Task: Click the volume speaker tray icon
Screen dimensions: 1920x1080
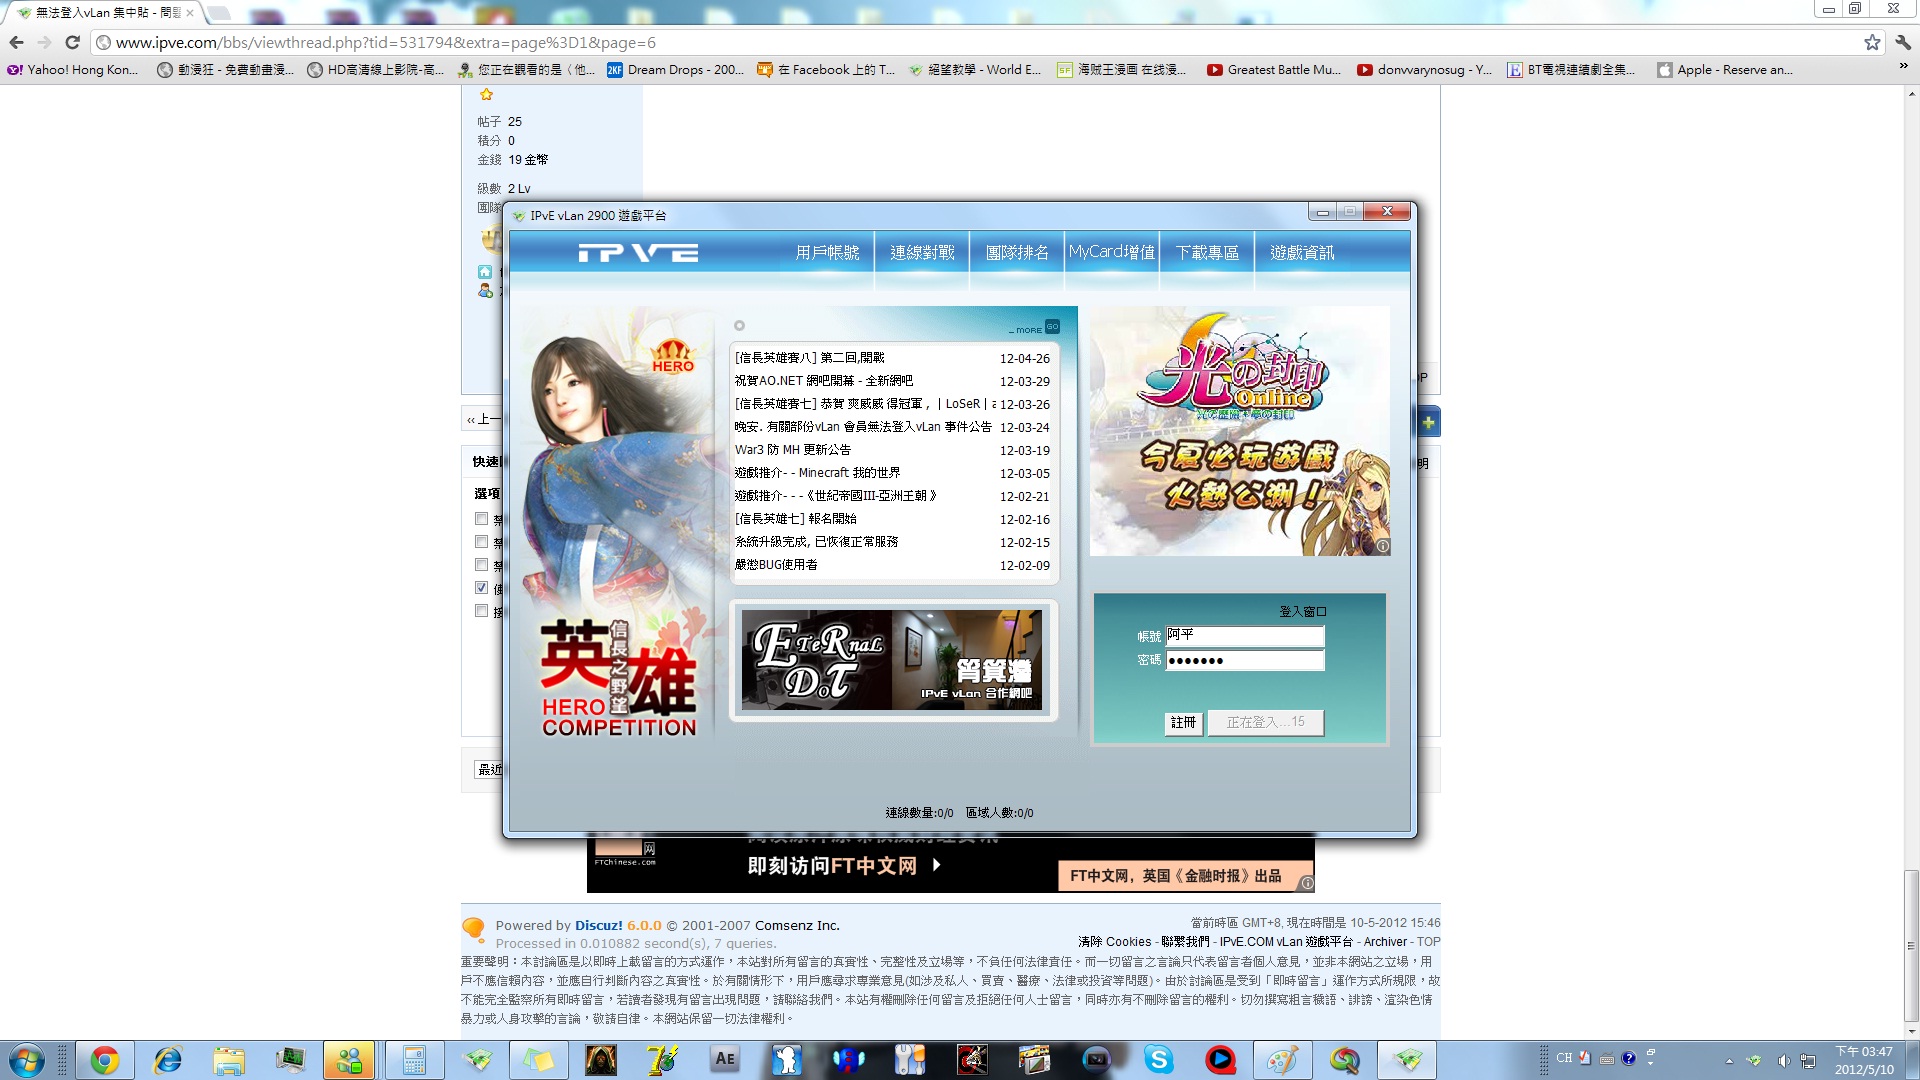Action: point(1783,1061)
